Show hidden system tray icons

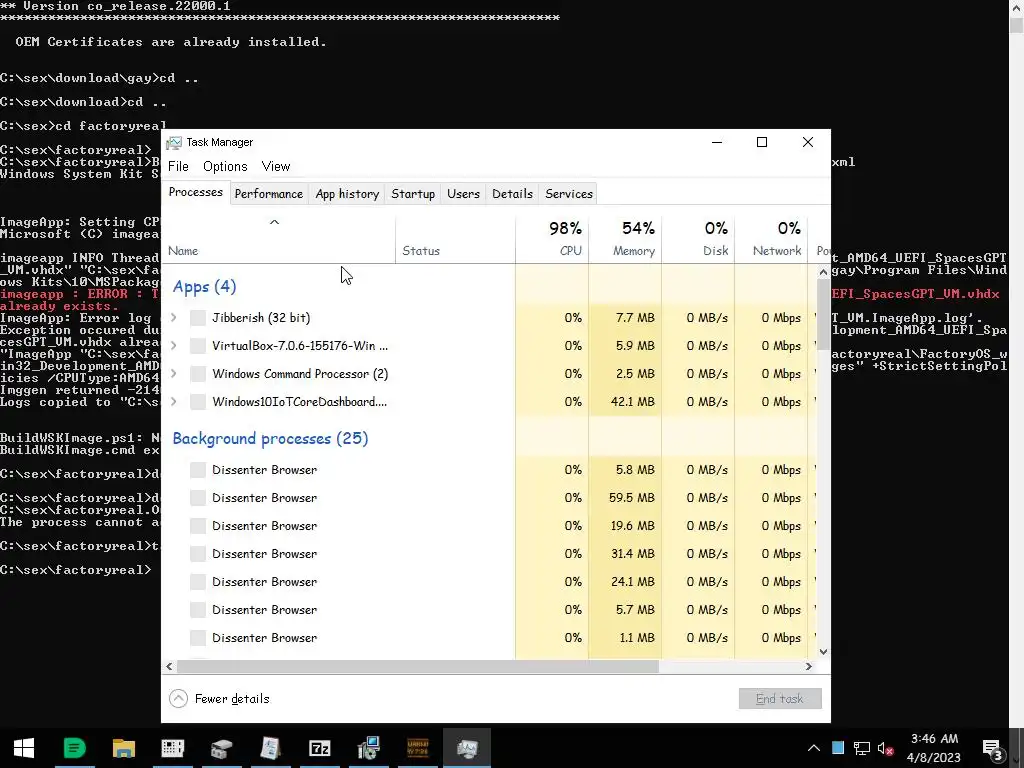click(x=814, y=748)
